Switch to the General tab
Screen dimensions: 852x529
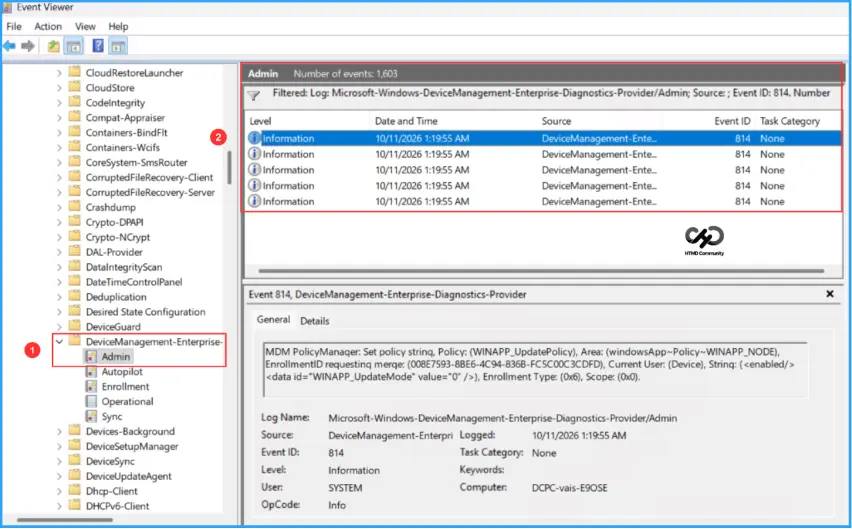(x=273, y=320)
